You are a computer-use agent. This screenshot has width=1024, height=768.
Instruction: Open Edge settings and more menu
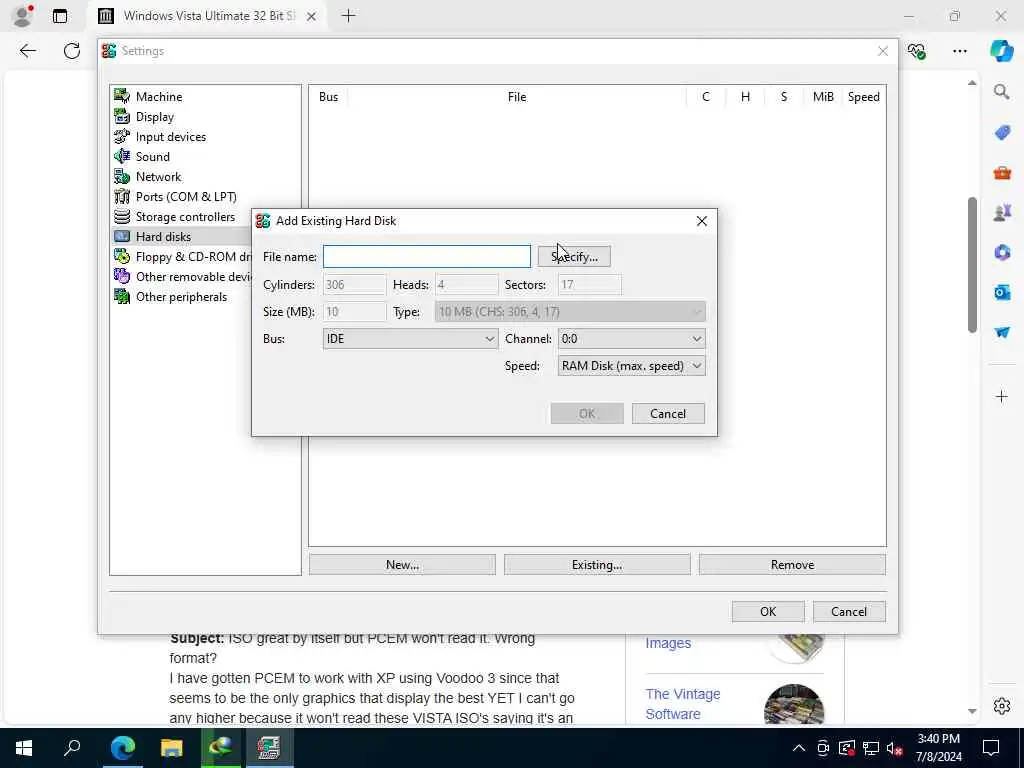click(x=959, y=51)
